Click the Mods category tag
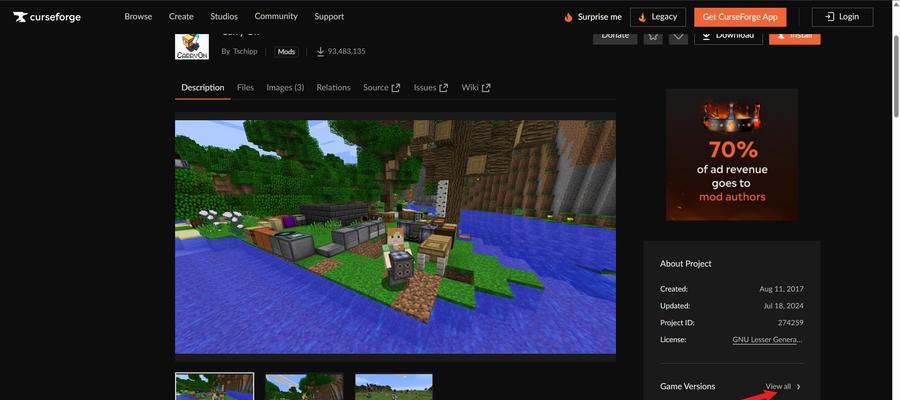Screen dimensions: 900x400 coord(286,52)
